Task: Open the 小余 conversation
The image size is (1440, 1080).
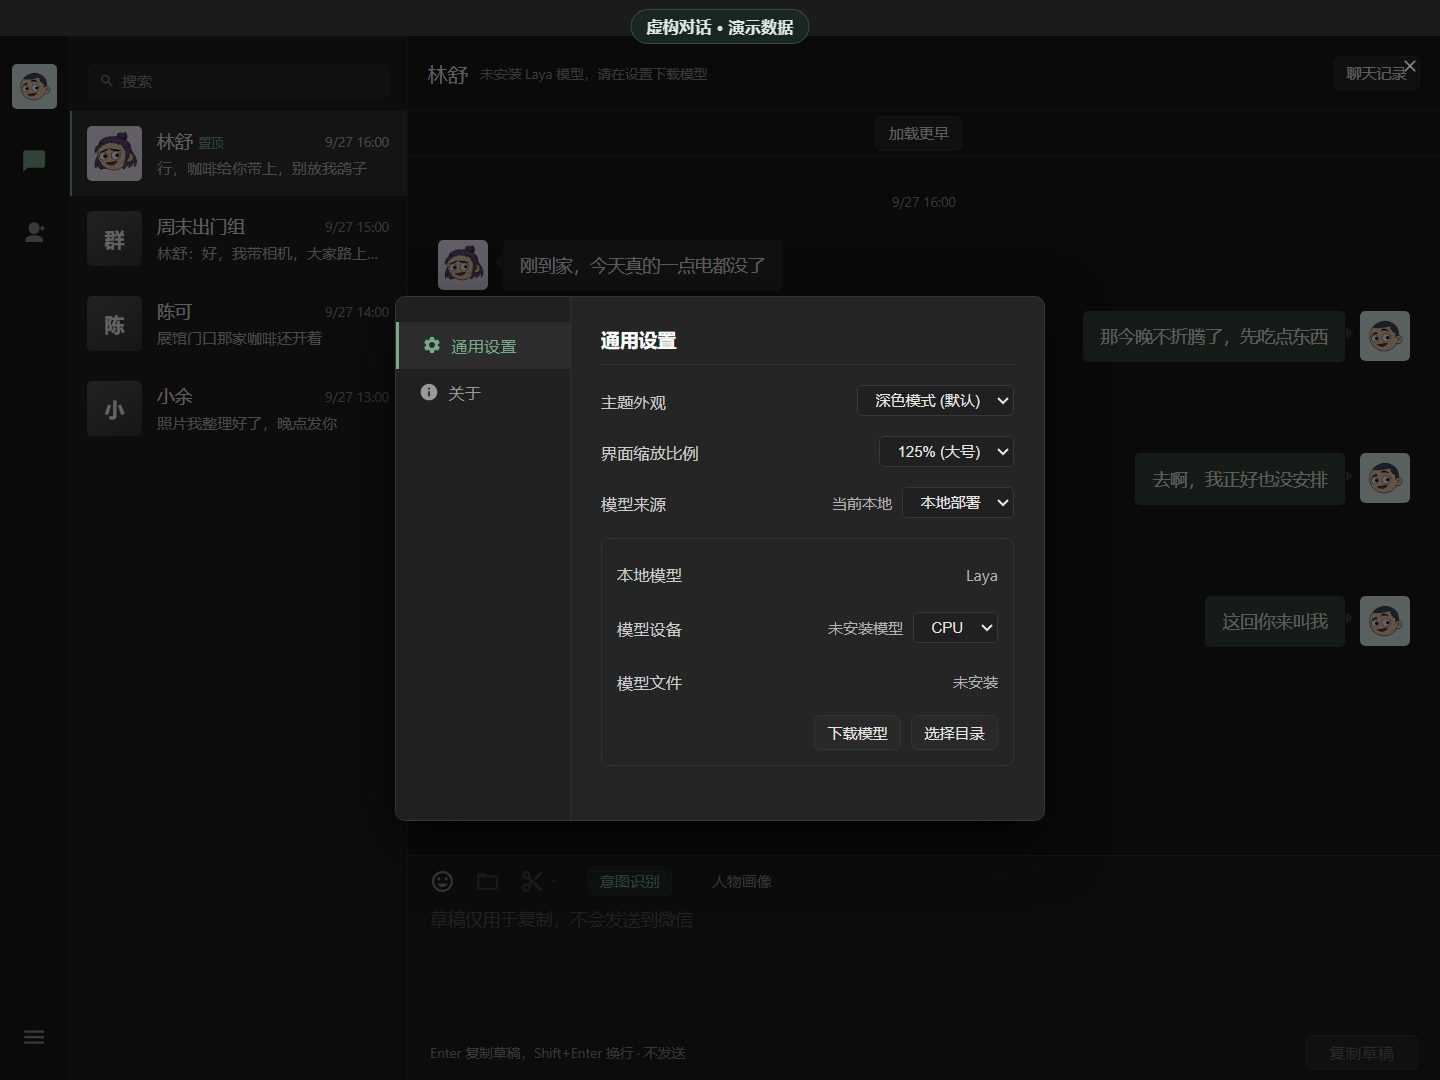Action: 238,409
